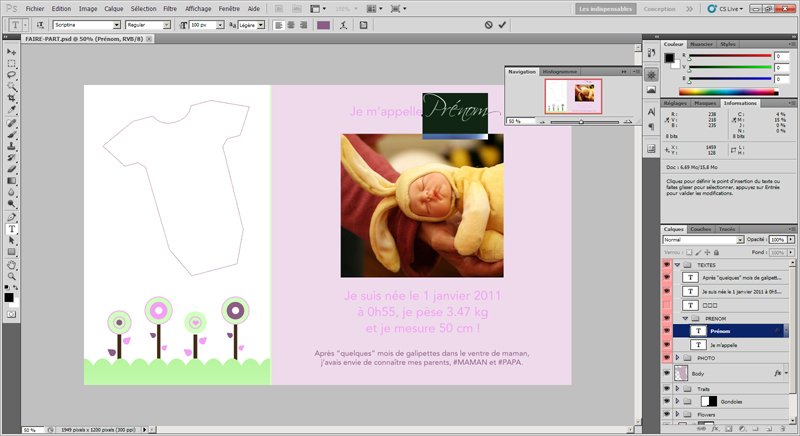Select the Lasso tool
Screen dimensions: 800x436
tap(11, 74)
